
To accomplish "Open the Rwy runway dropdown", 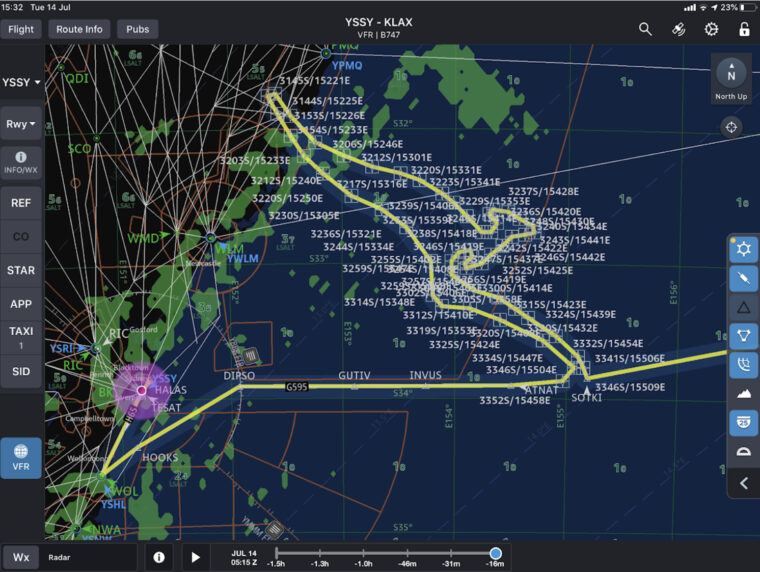I will [x=21, y=124].
